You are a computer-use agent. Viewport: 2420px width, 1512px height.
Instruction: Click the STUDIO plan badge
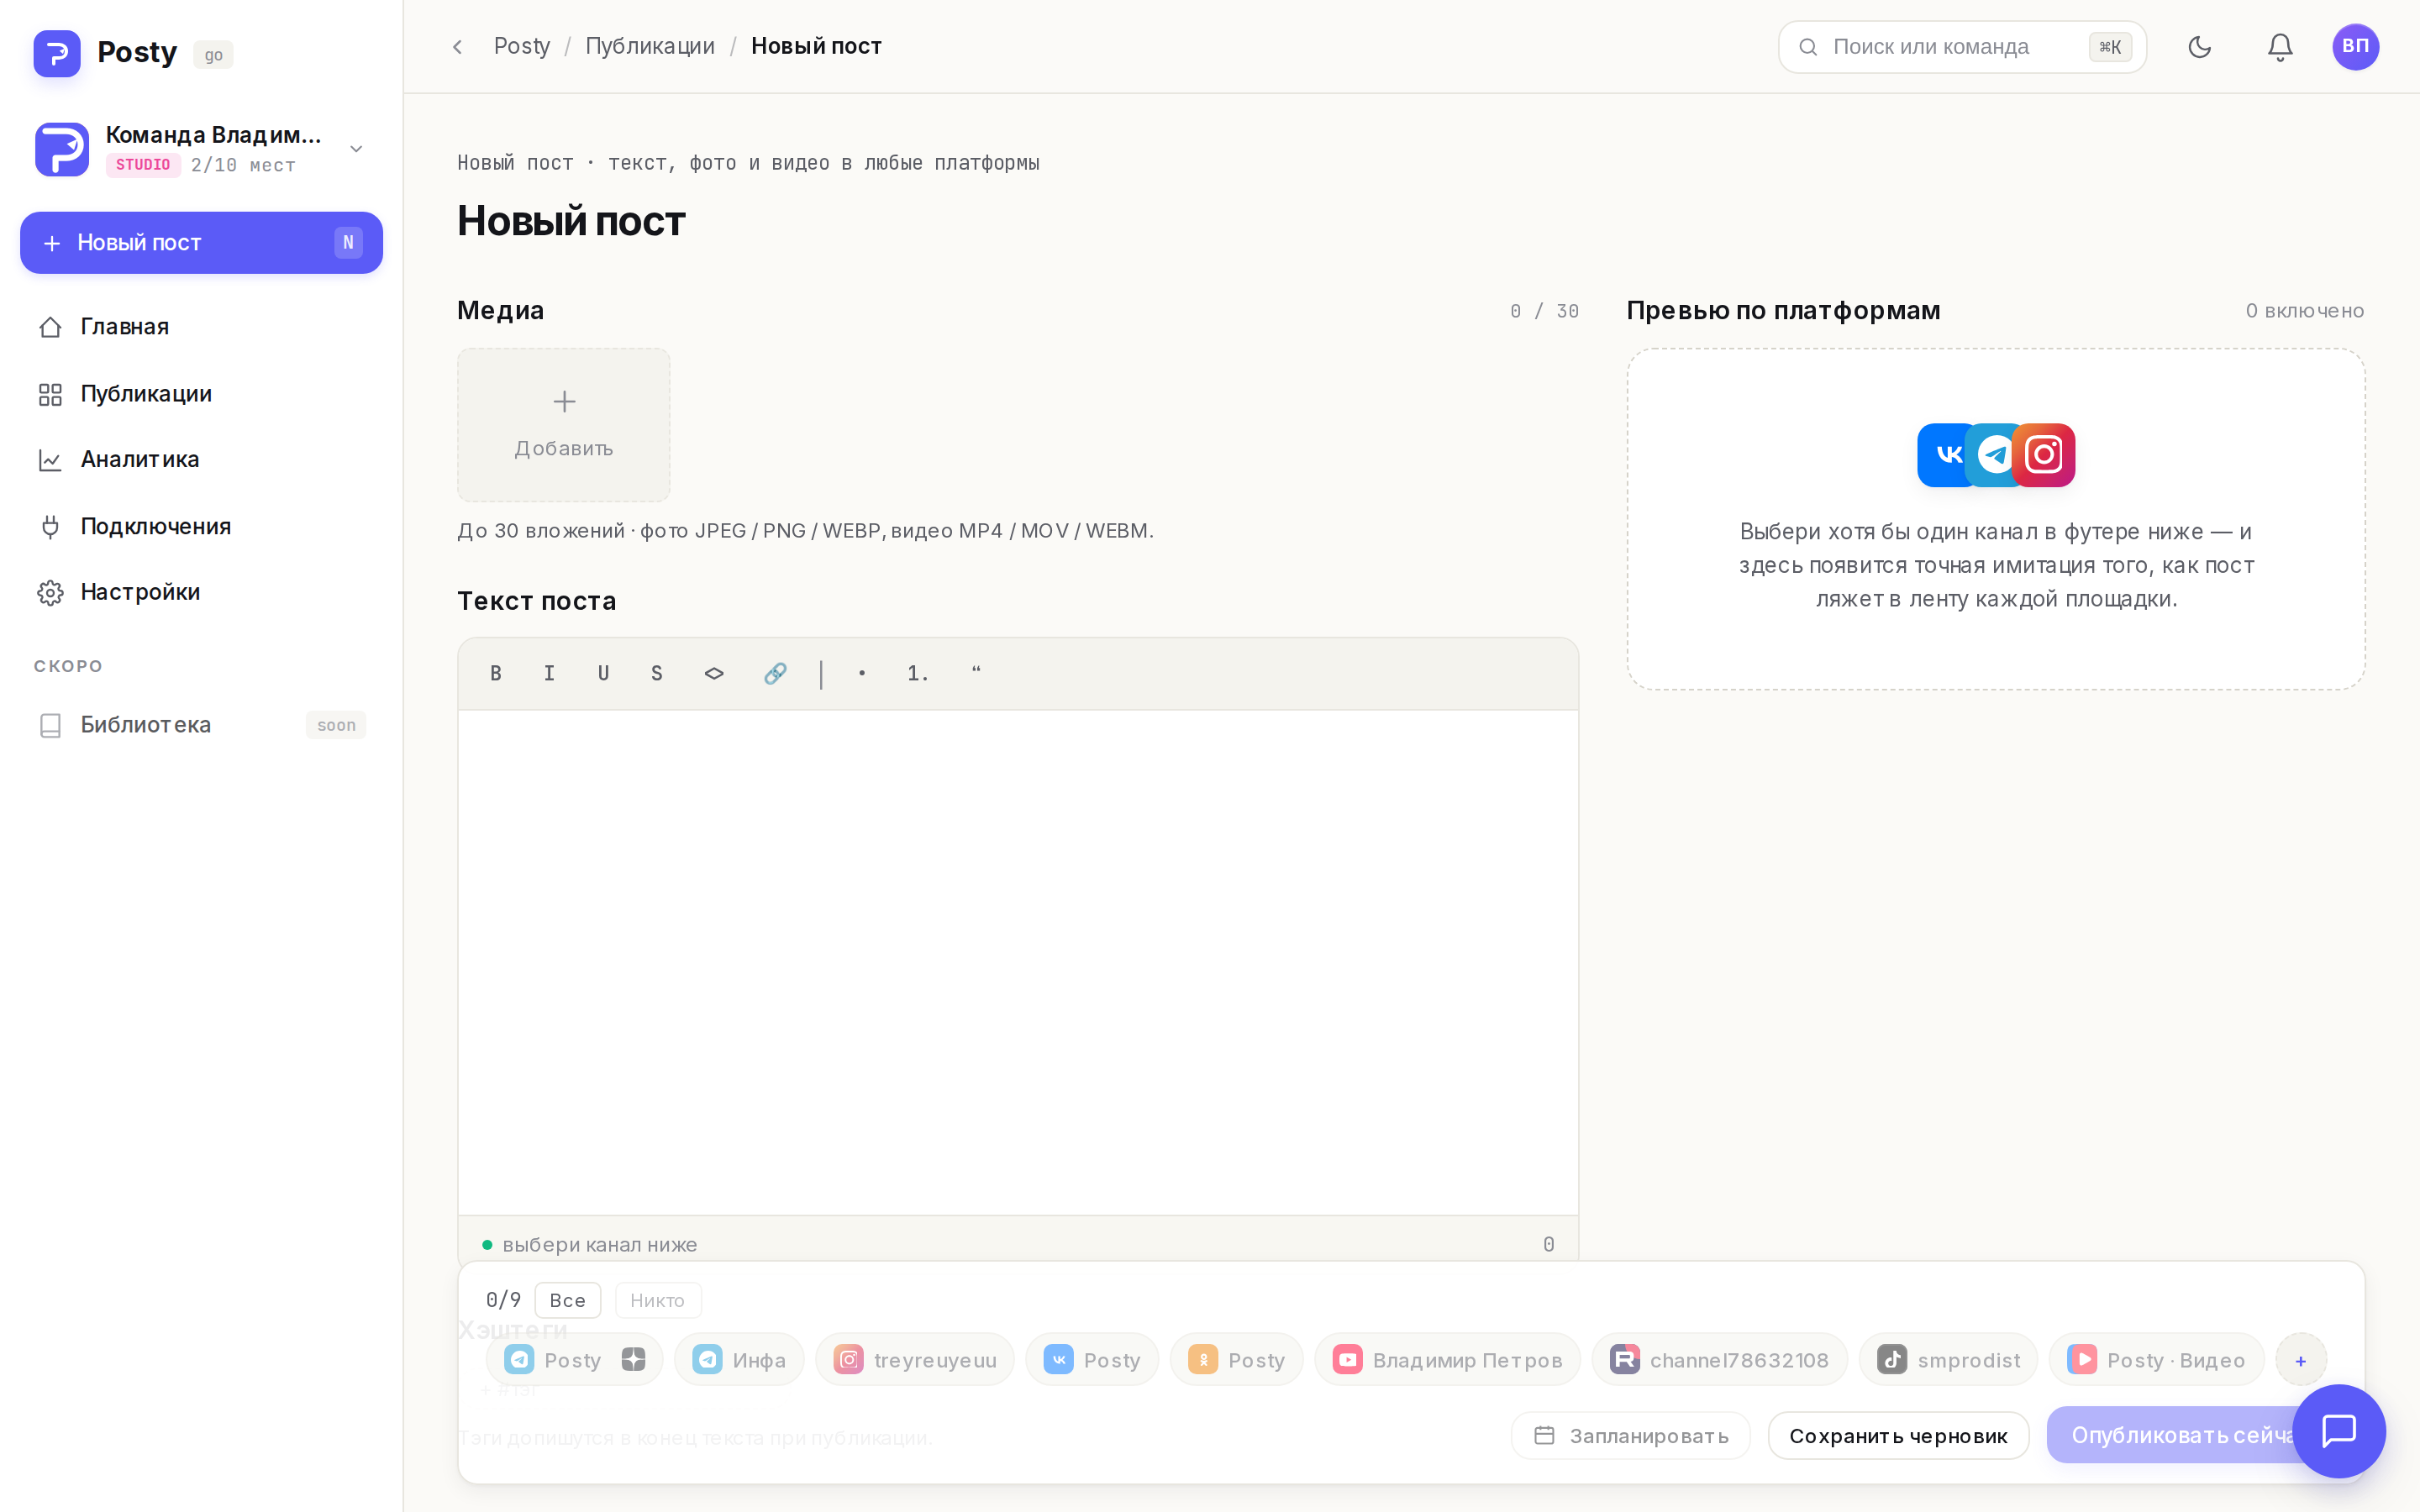click(x=143, y=165)
